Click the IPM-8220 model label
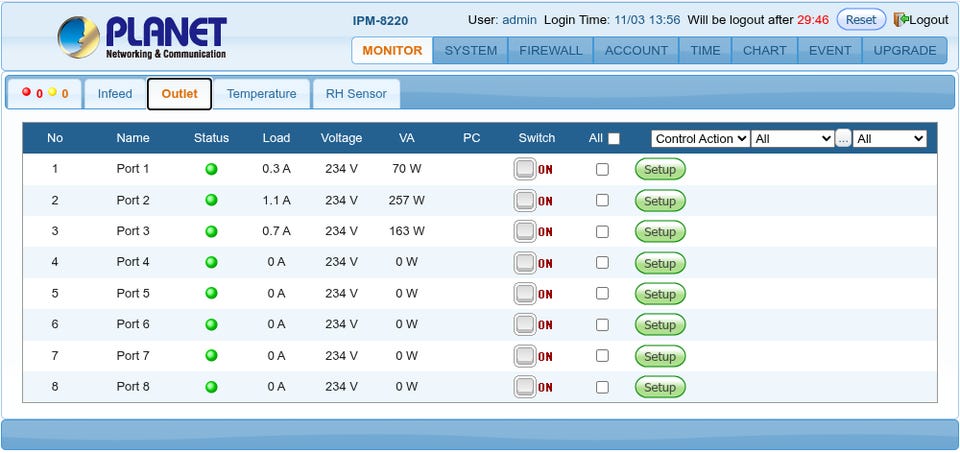The width and height of the screenshot is (960, 453). coord(380,21)
